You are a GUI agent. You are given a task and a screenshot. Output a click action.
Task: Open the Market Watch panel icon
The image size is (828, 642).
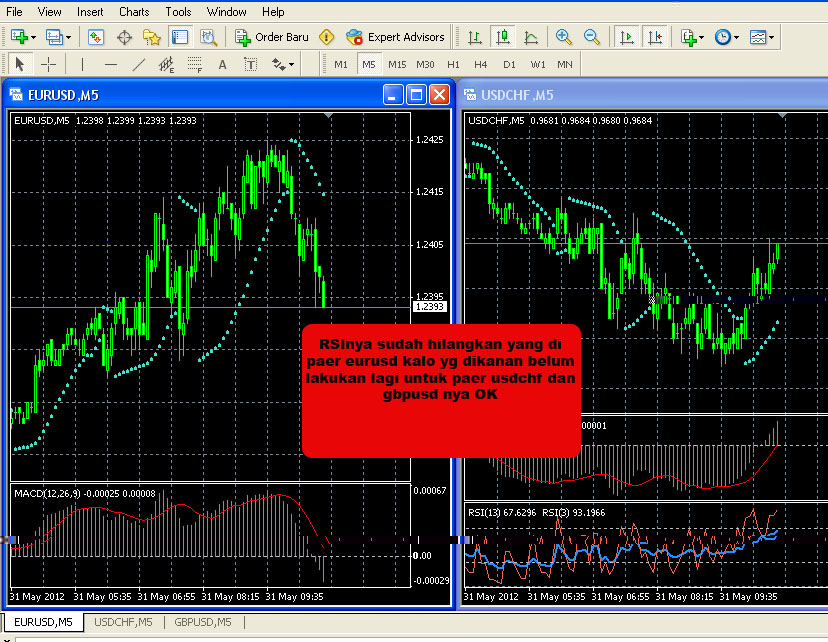pyautogui.click(x=96, y=37)
